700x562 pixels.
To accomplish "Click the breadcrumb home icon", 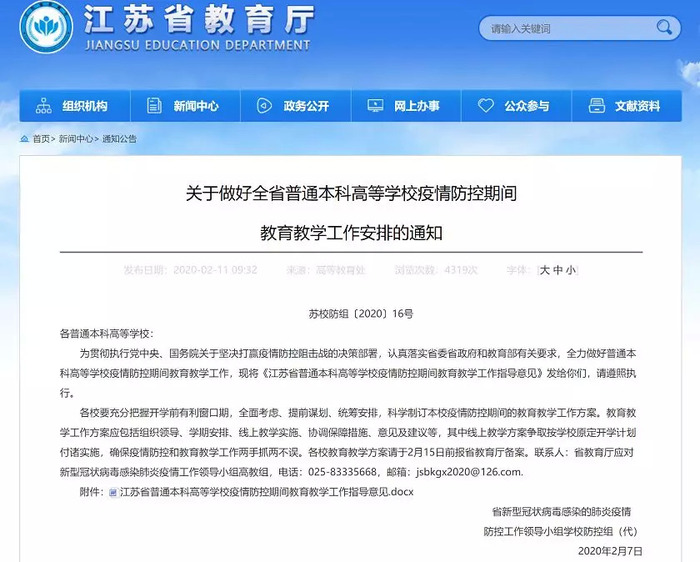I will (x=25, y=139).
